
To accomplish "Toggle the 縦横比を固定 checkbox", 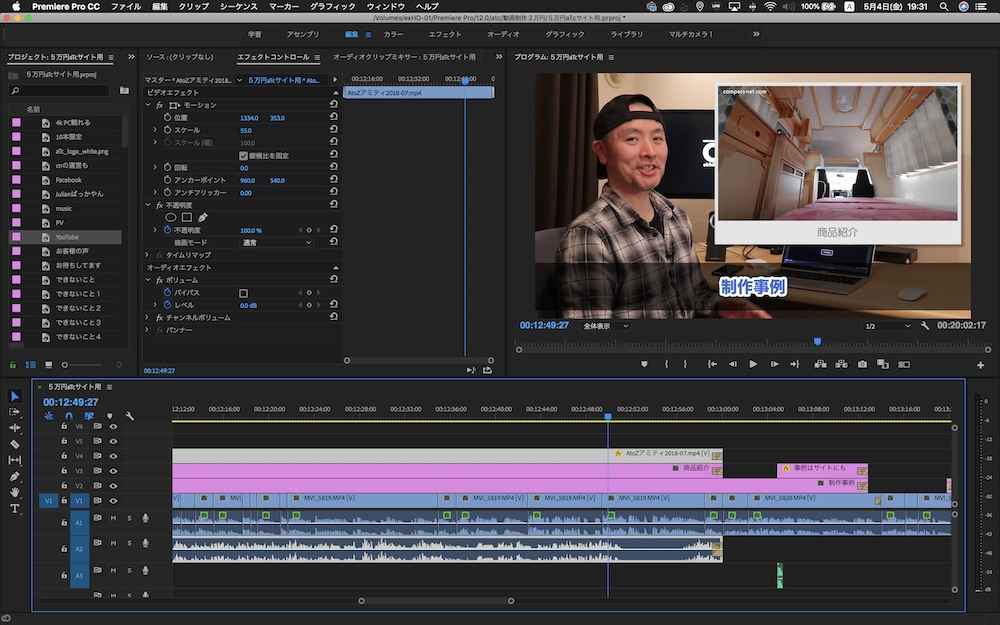I will tap(243, 155).
